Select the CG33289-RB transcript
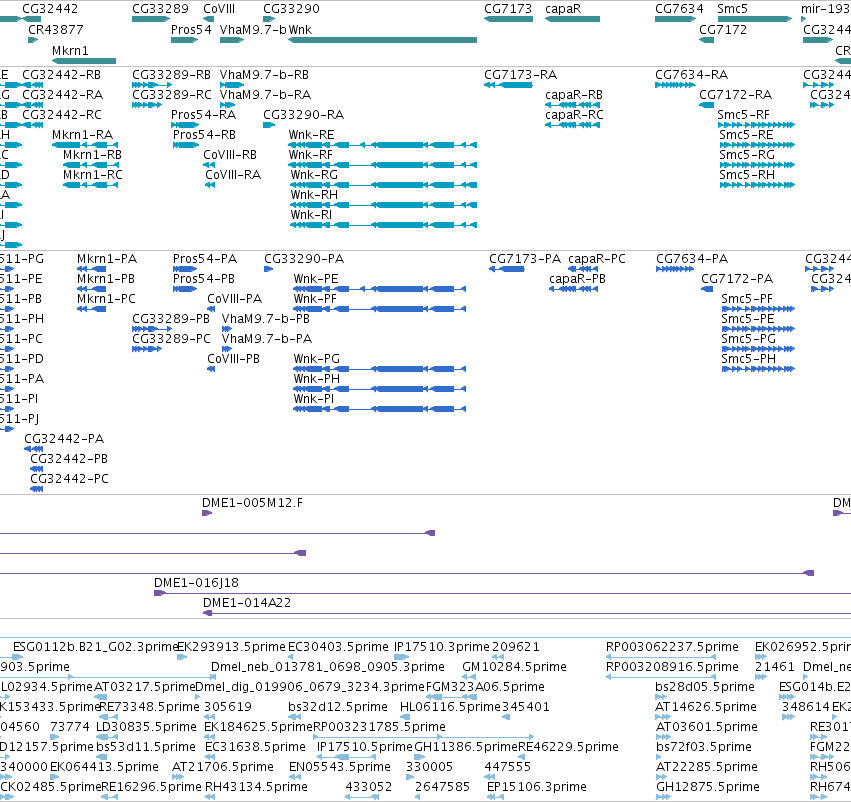This screenshot has height=802, width=851. coord(152,85)
